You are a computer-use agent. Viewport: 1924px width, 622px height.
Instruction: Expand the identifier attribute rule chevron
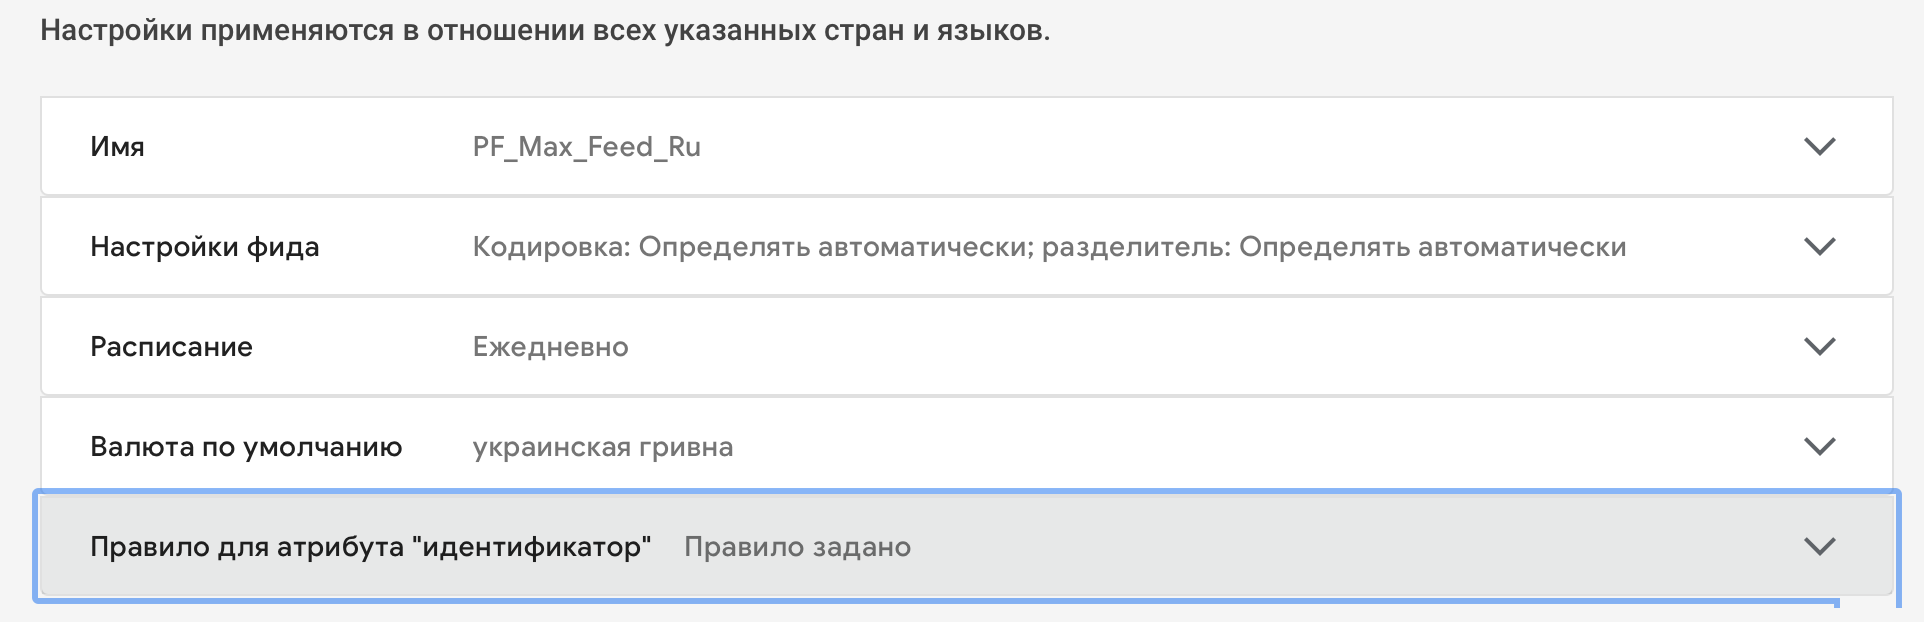click(x=1819, y=547)
